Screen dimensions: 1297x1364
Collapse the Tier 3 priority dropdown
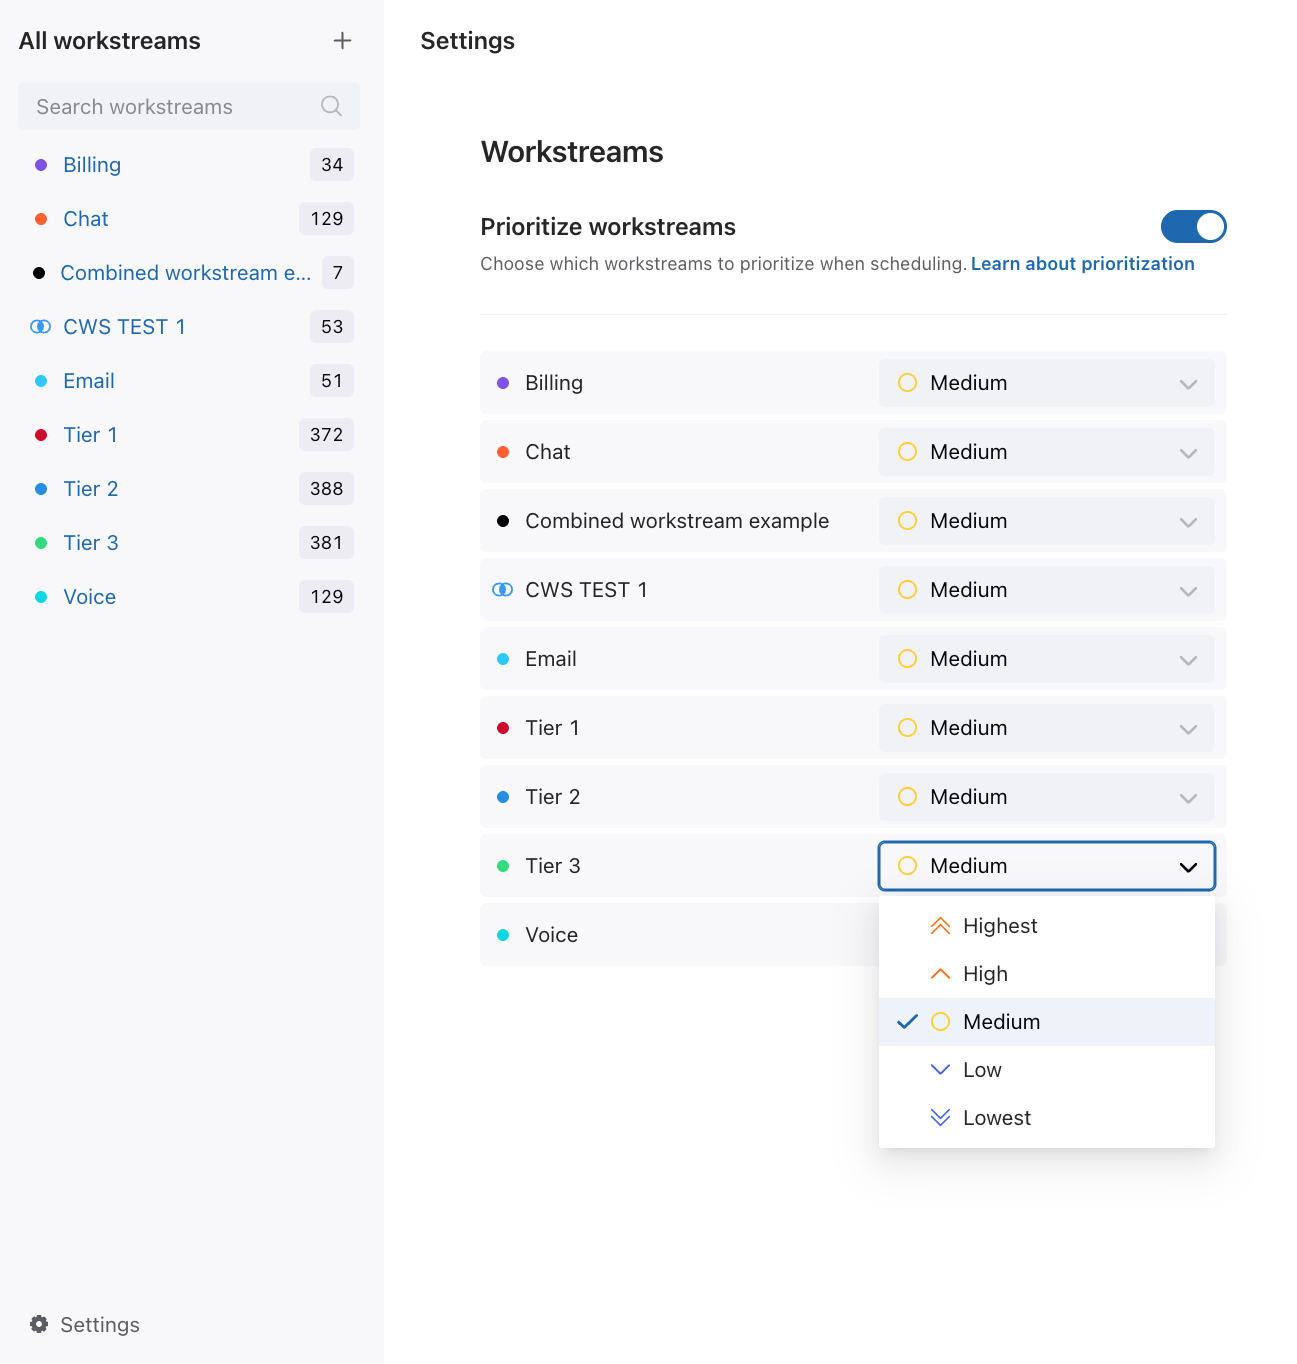point(1046,866)
